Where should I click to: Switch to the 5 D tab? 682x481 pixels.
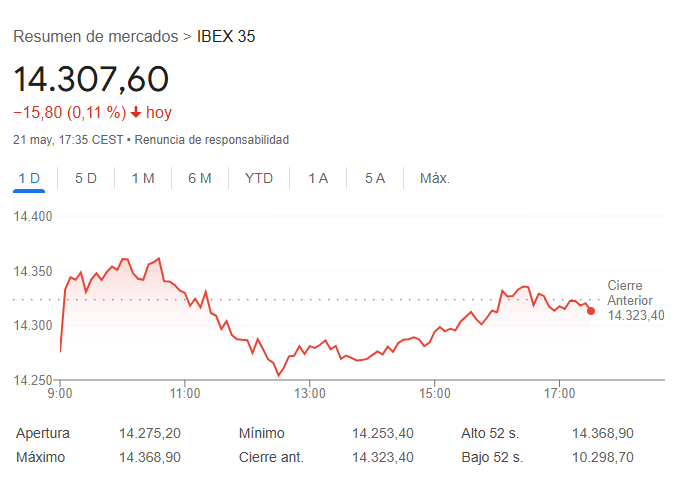(x=86, y=178)
